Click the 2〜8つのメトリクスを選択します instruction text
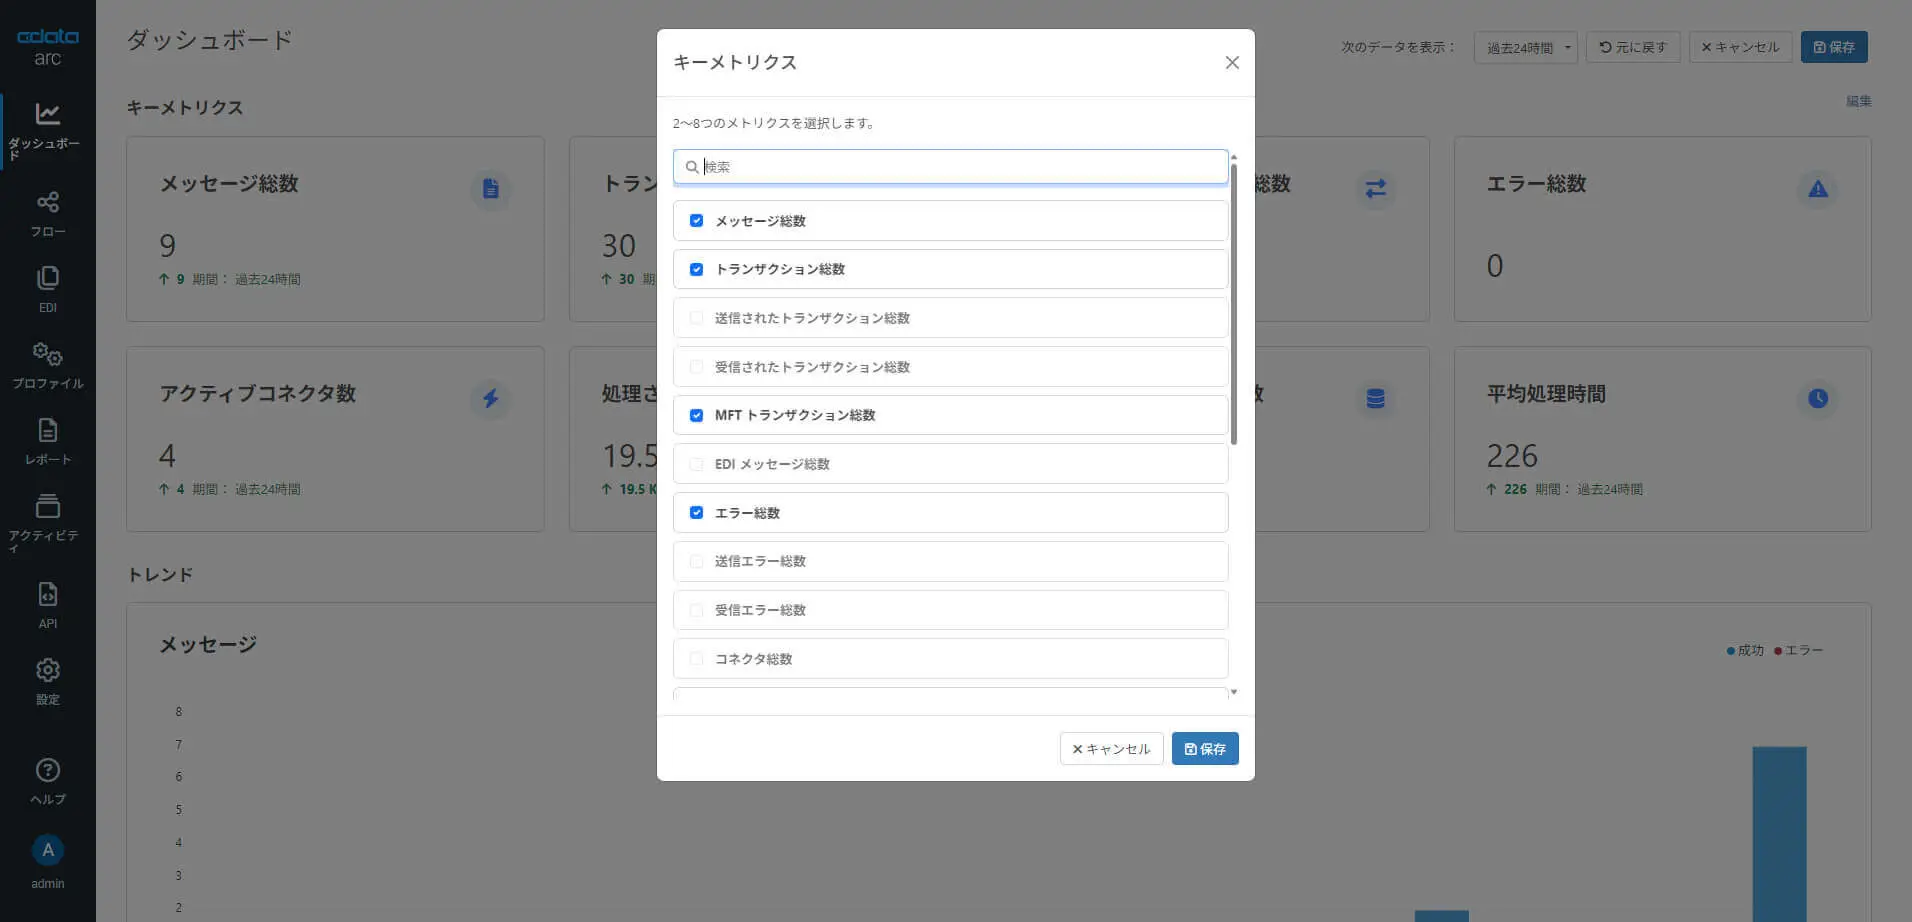Viewport: 1912px width, 922px height. [x=775, y=123]
